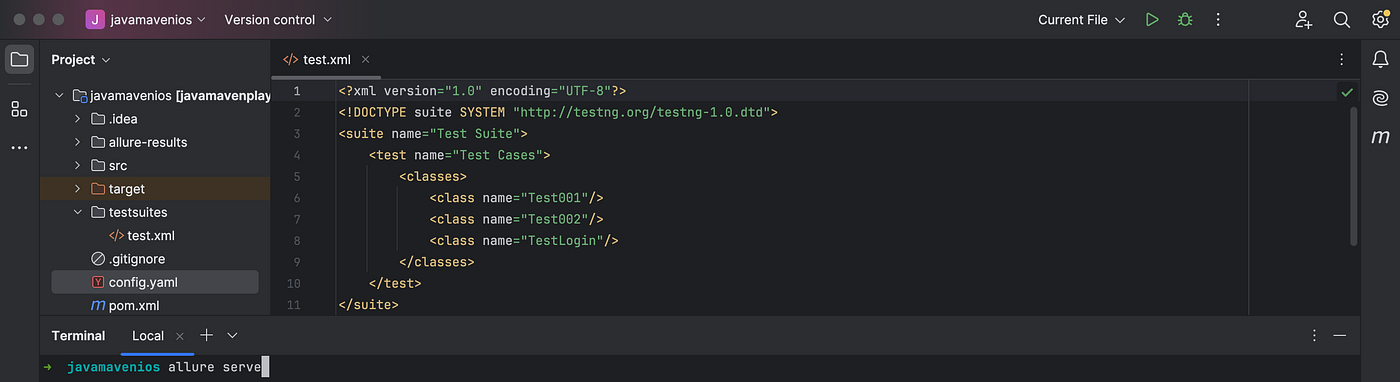The height and width of the screenshot is (382, 1400).
Task: Open IDE settings gear icon
Action: (1381, 20)
